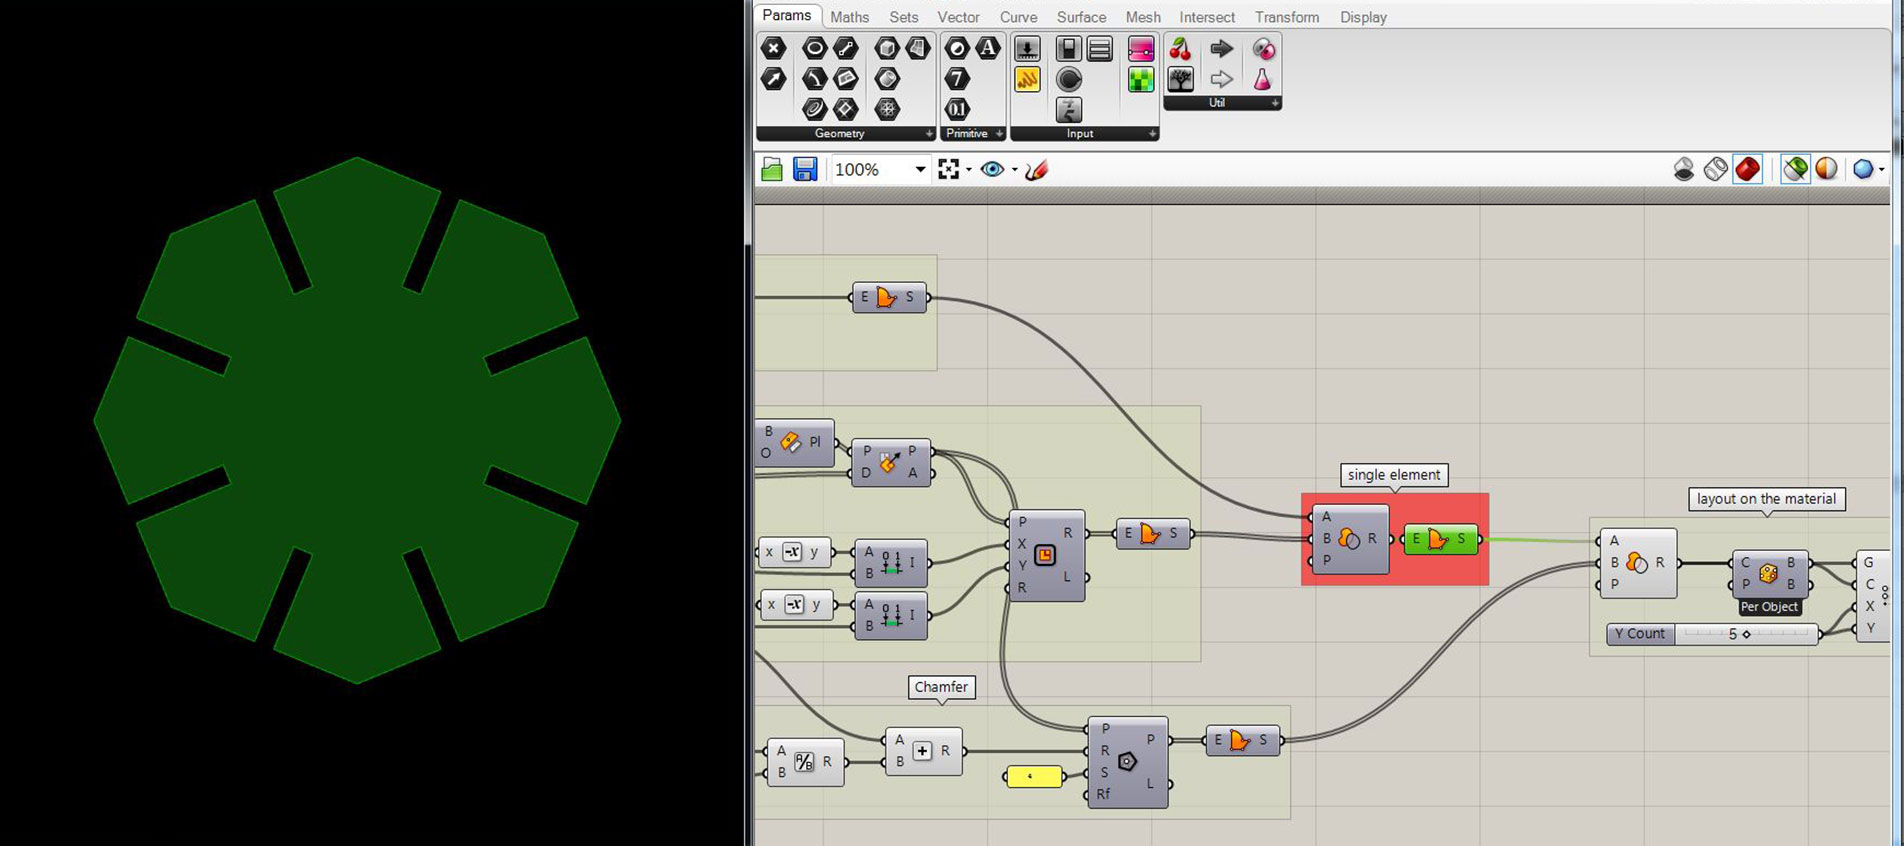Select the tree viewer icon in Util
Viewport: 1904px width, 846px height.
tap(1180, 79)
